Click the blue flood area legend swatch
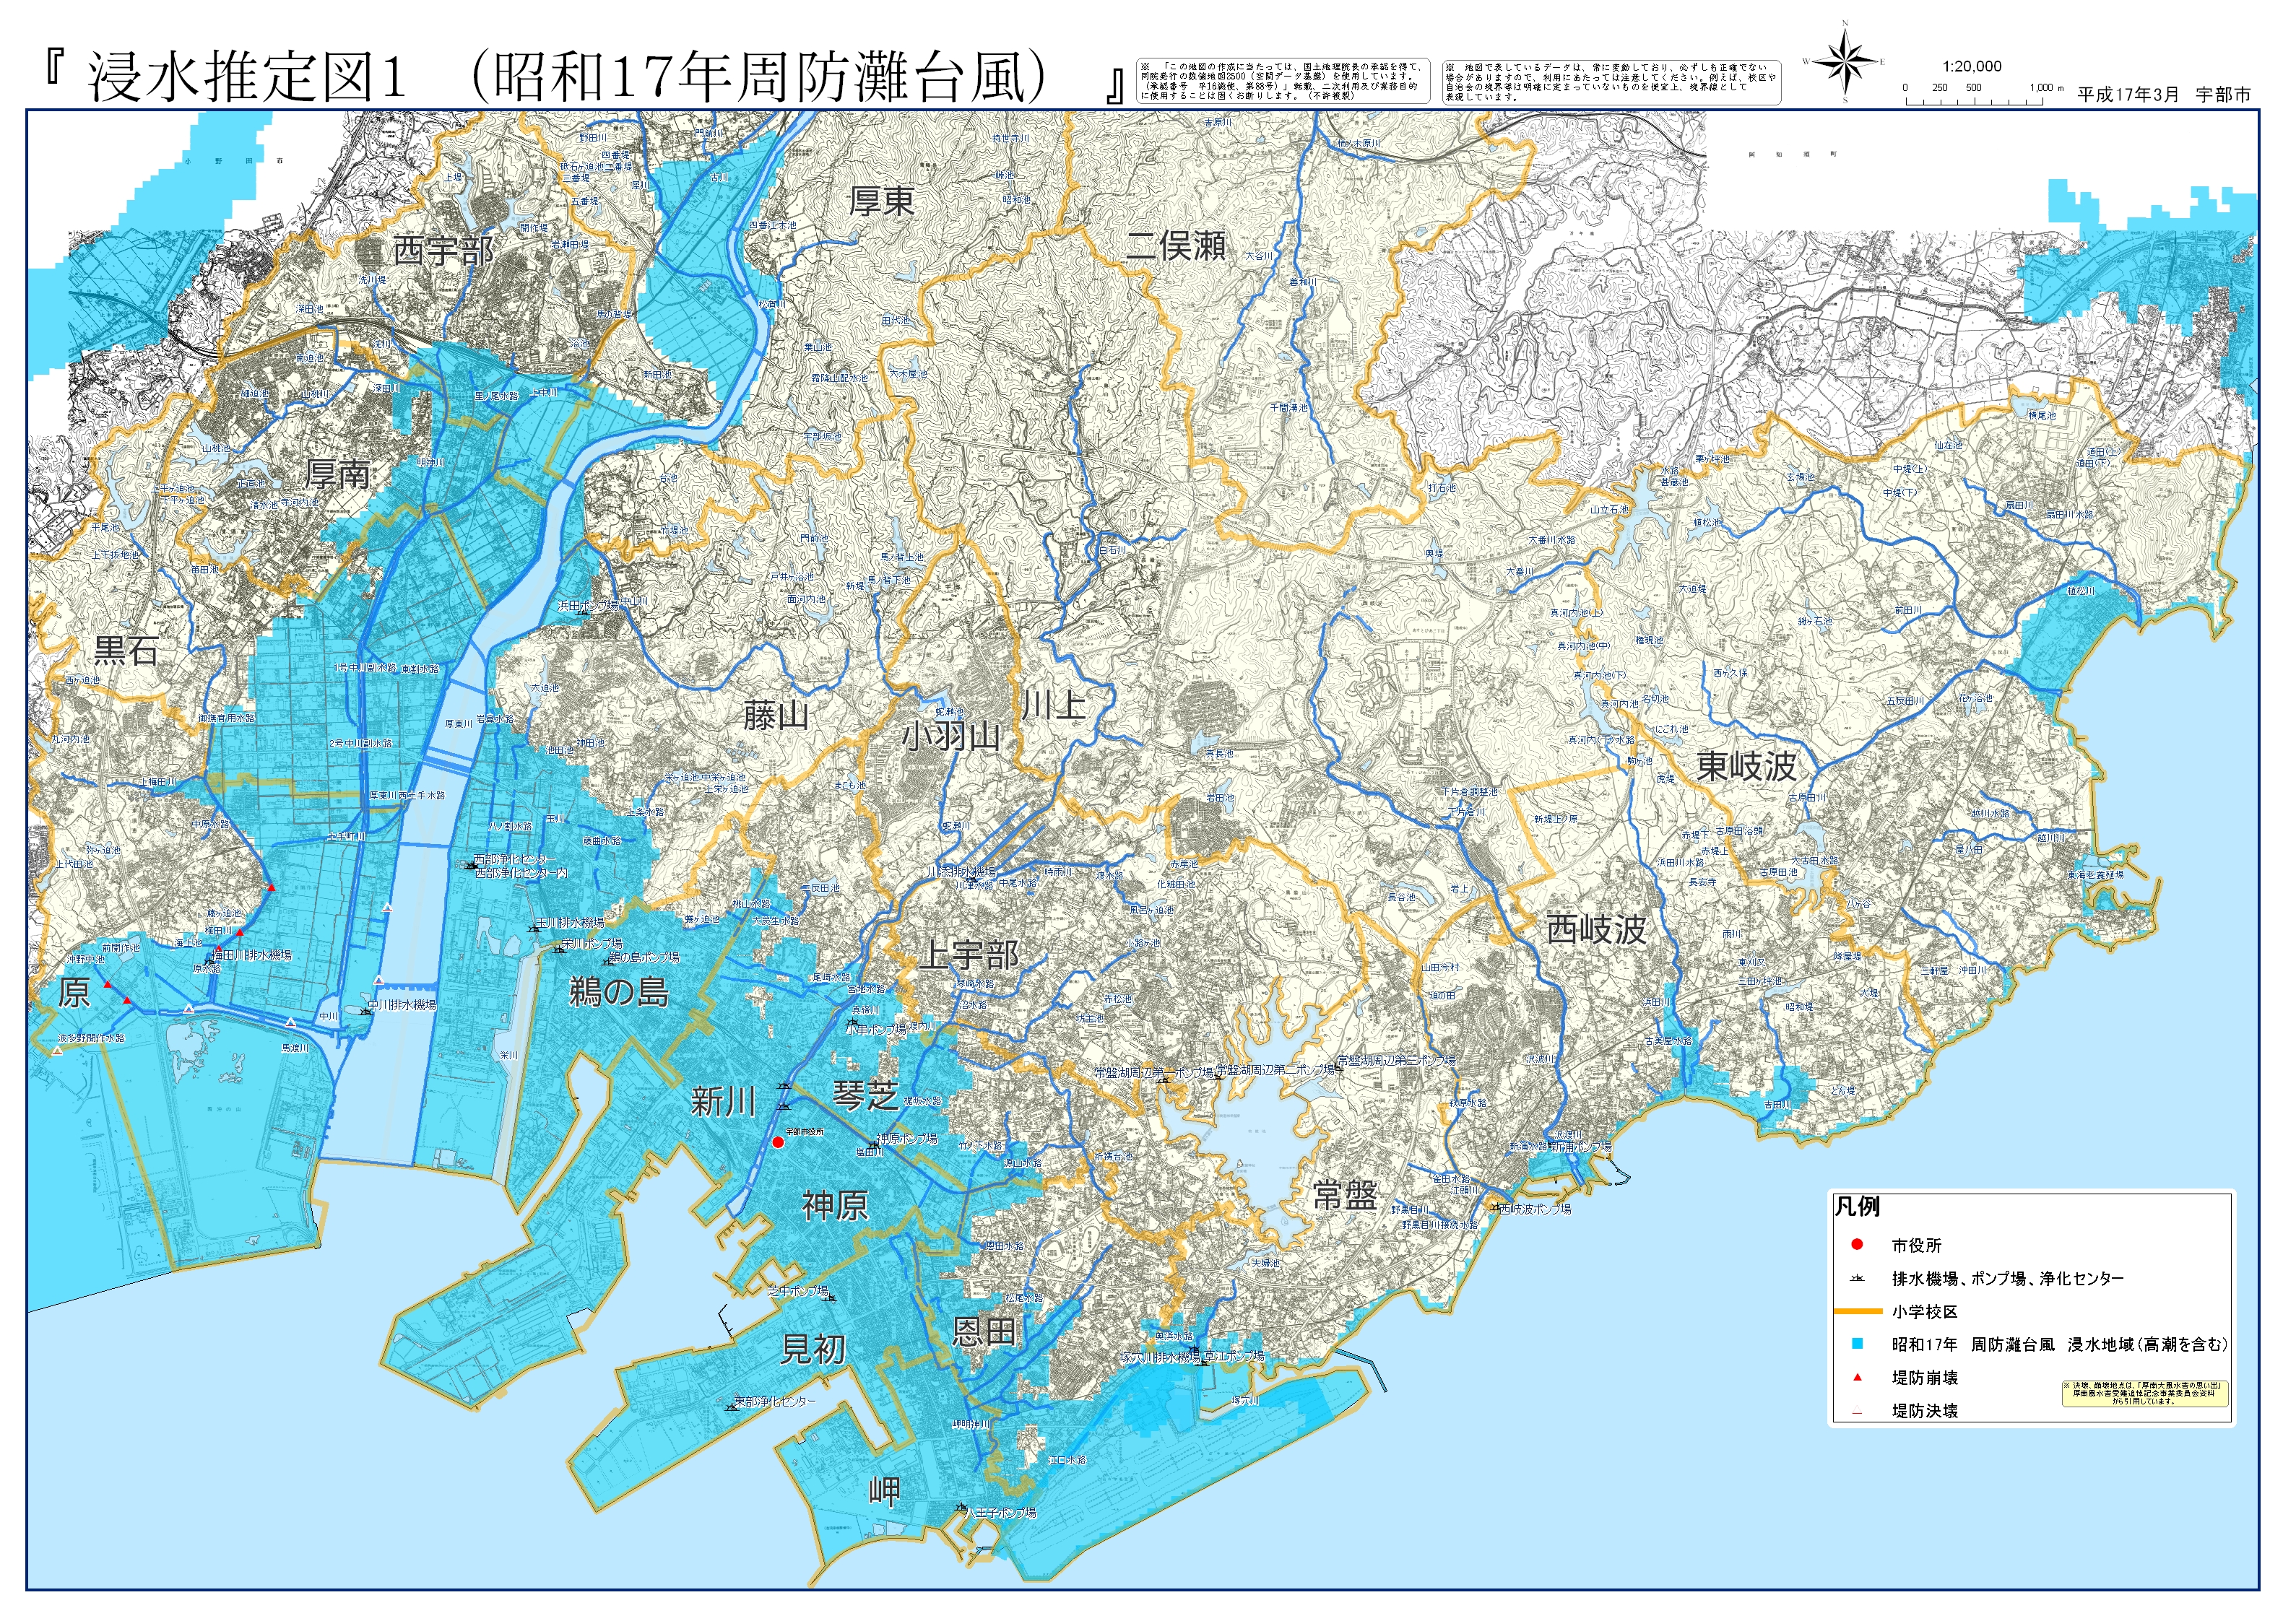Viewport: 2296px width, 1621px height. [1857, 1344]
